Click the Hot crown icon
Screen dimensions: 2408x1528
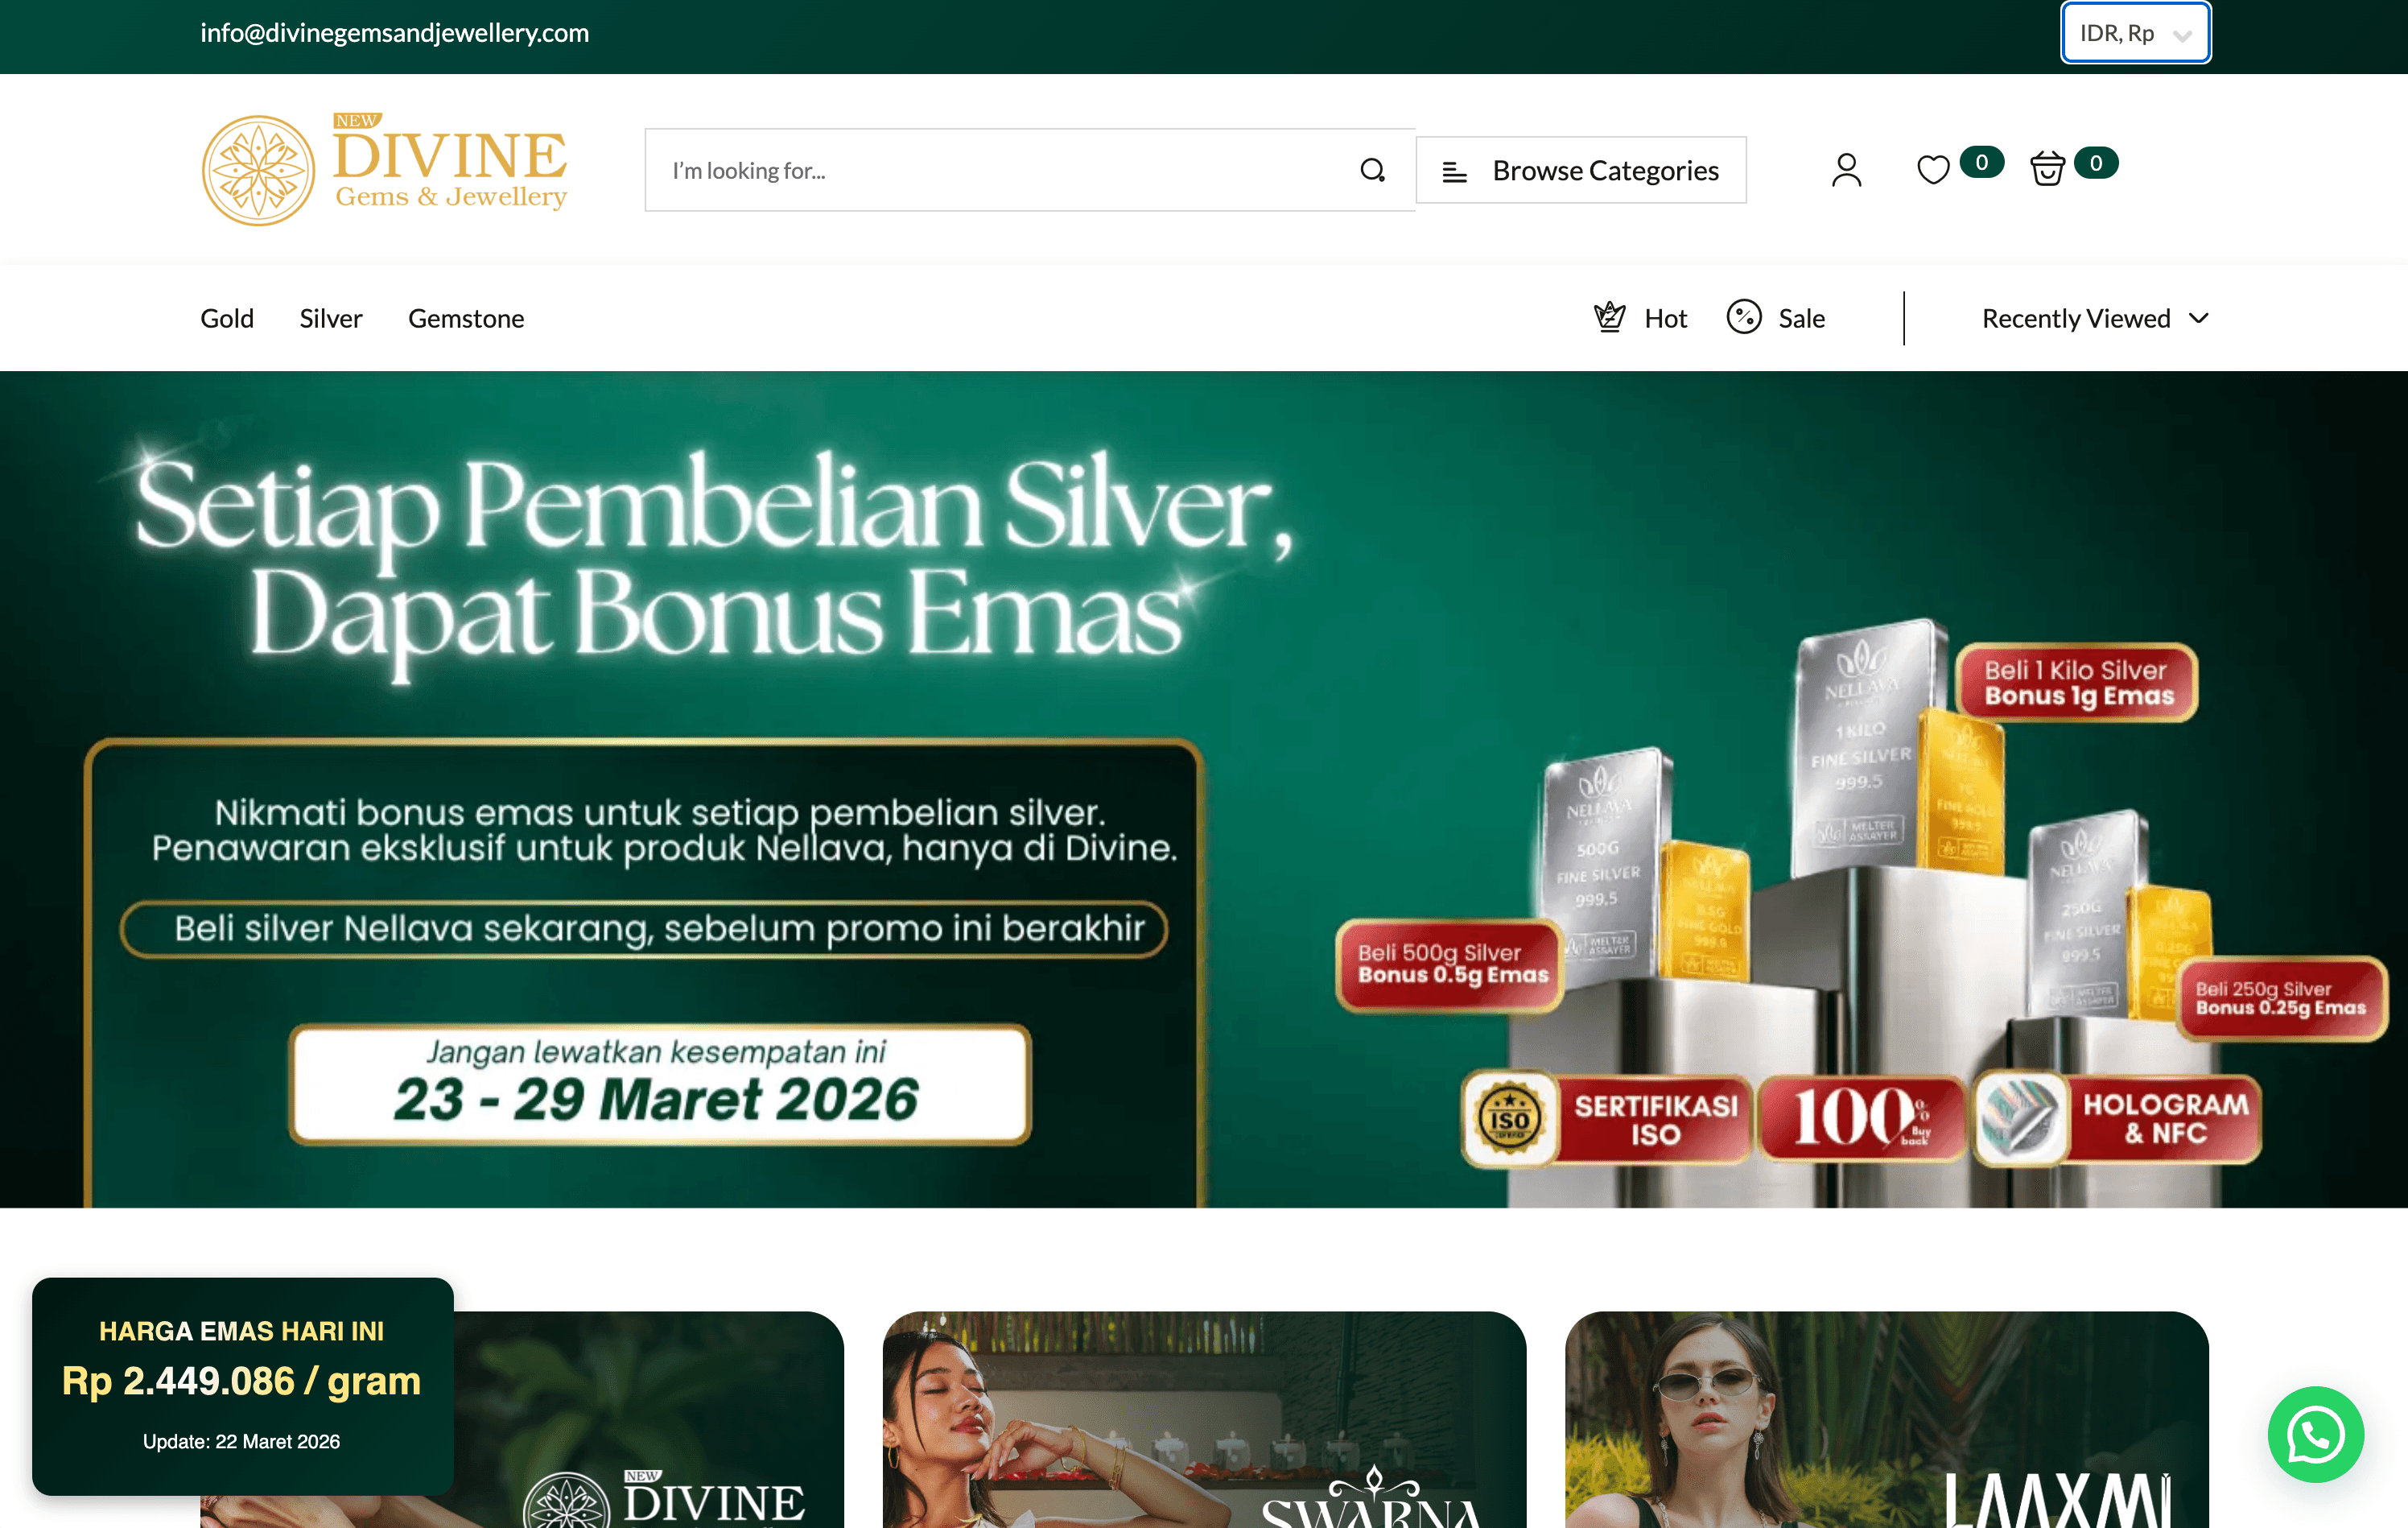coord(1609,317)
